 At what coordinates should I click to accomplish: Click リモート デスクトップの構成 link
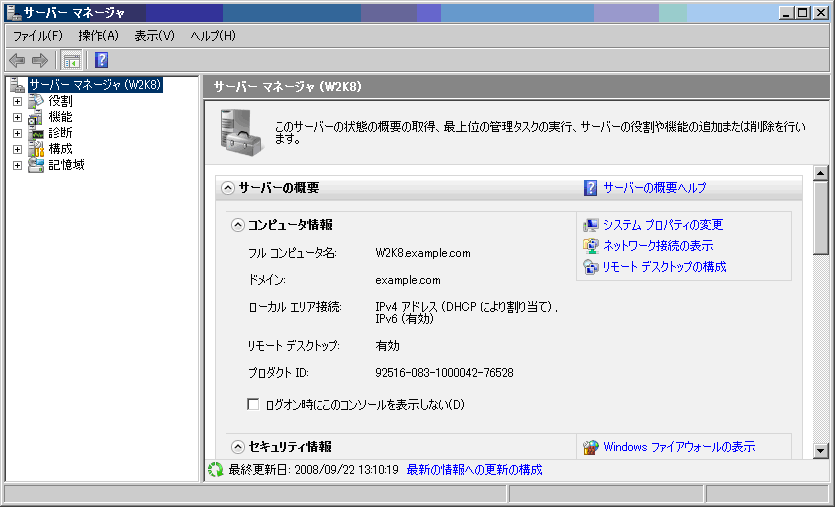coord(665,267)
